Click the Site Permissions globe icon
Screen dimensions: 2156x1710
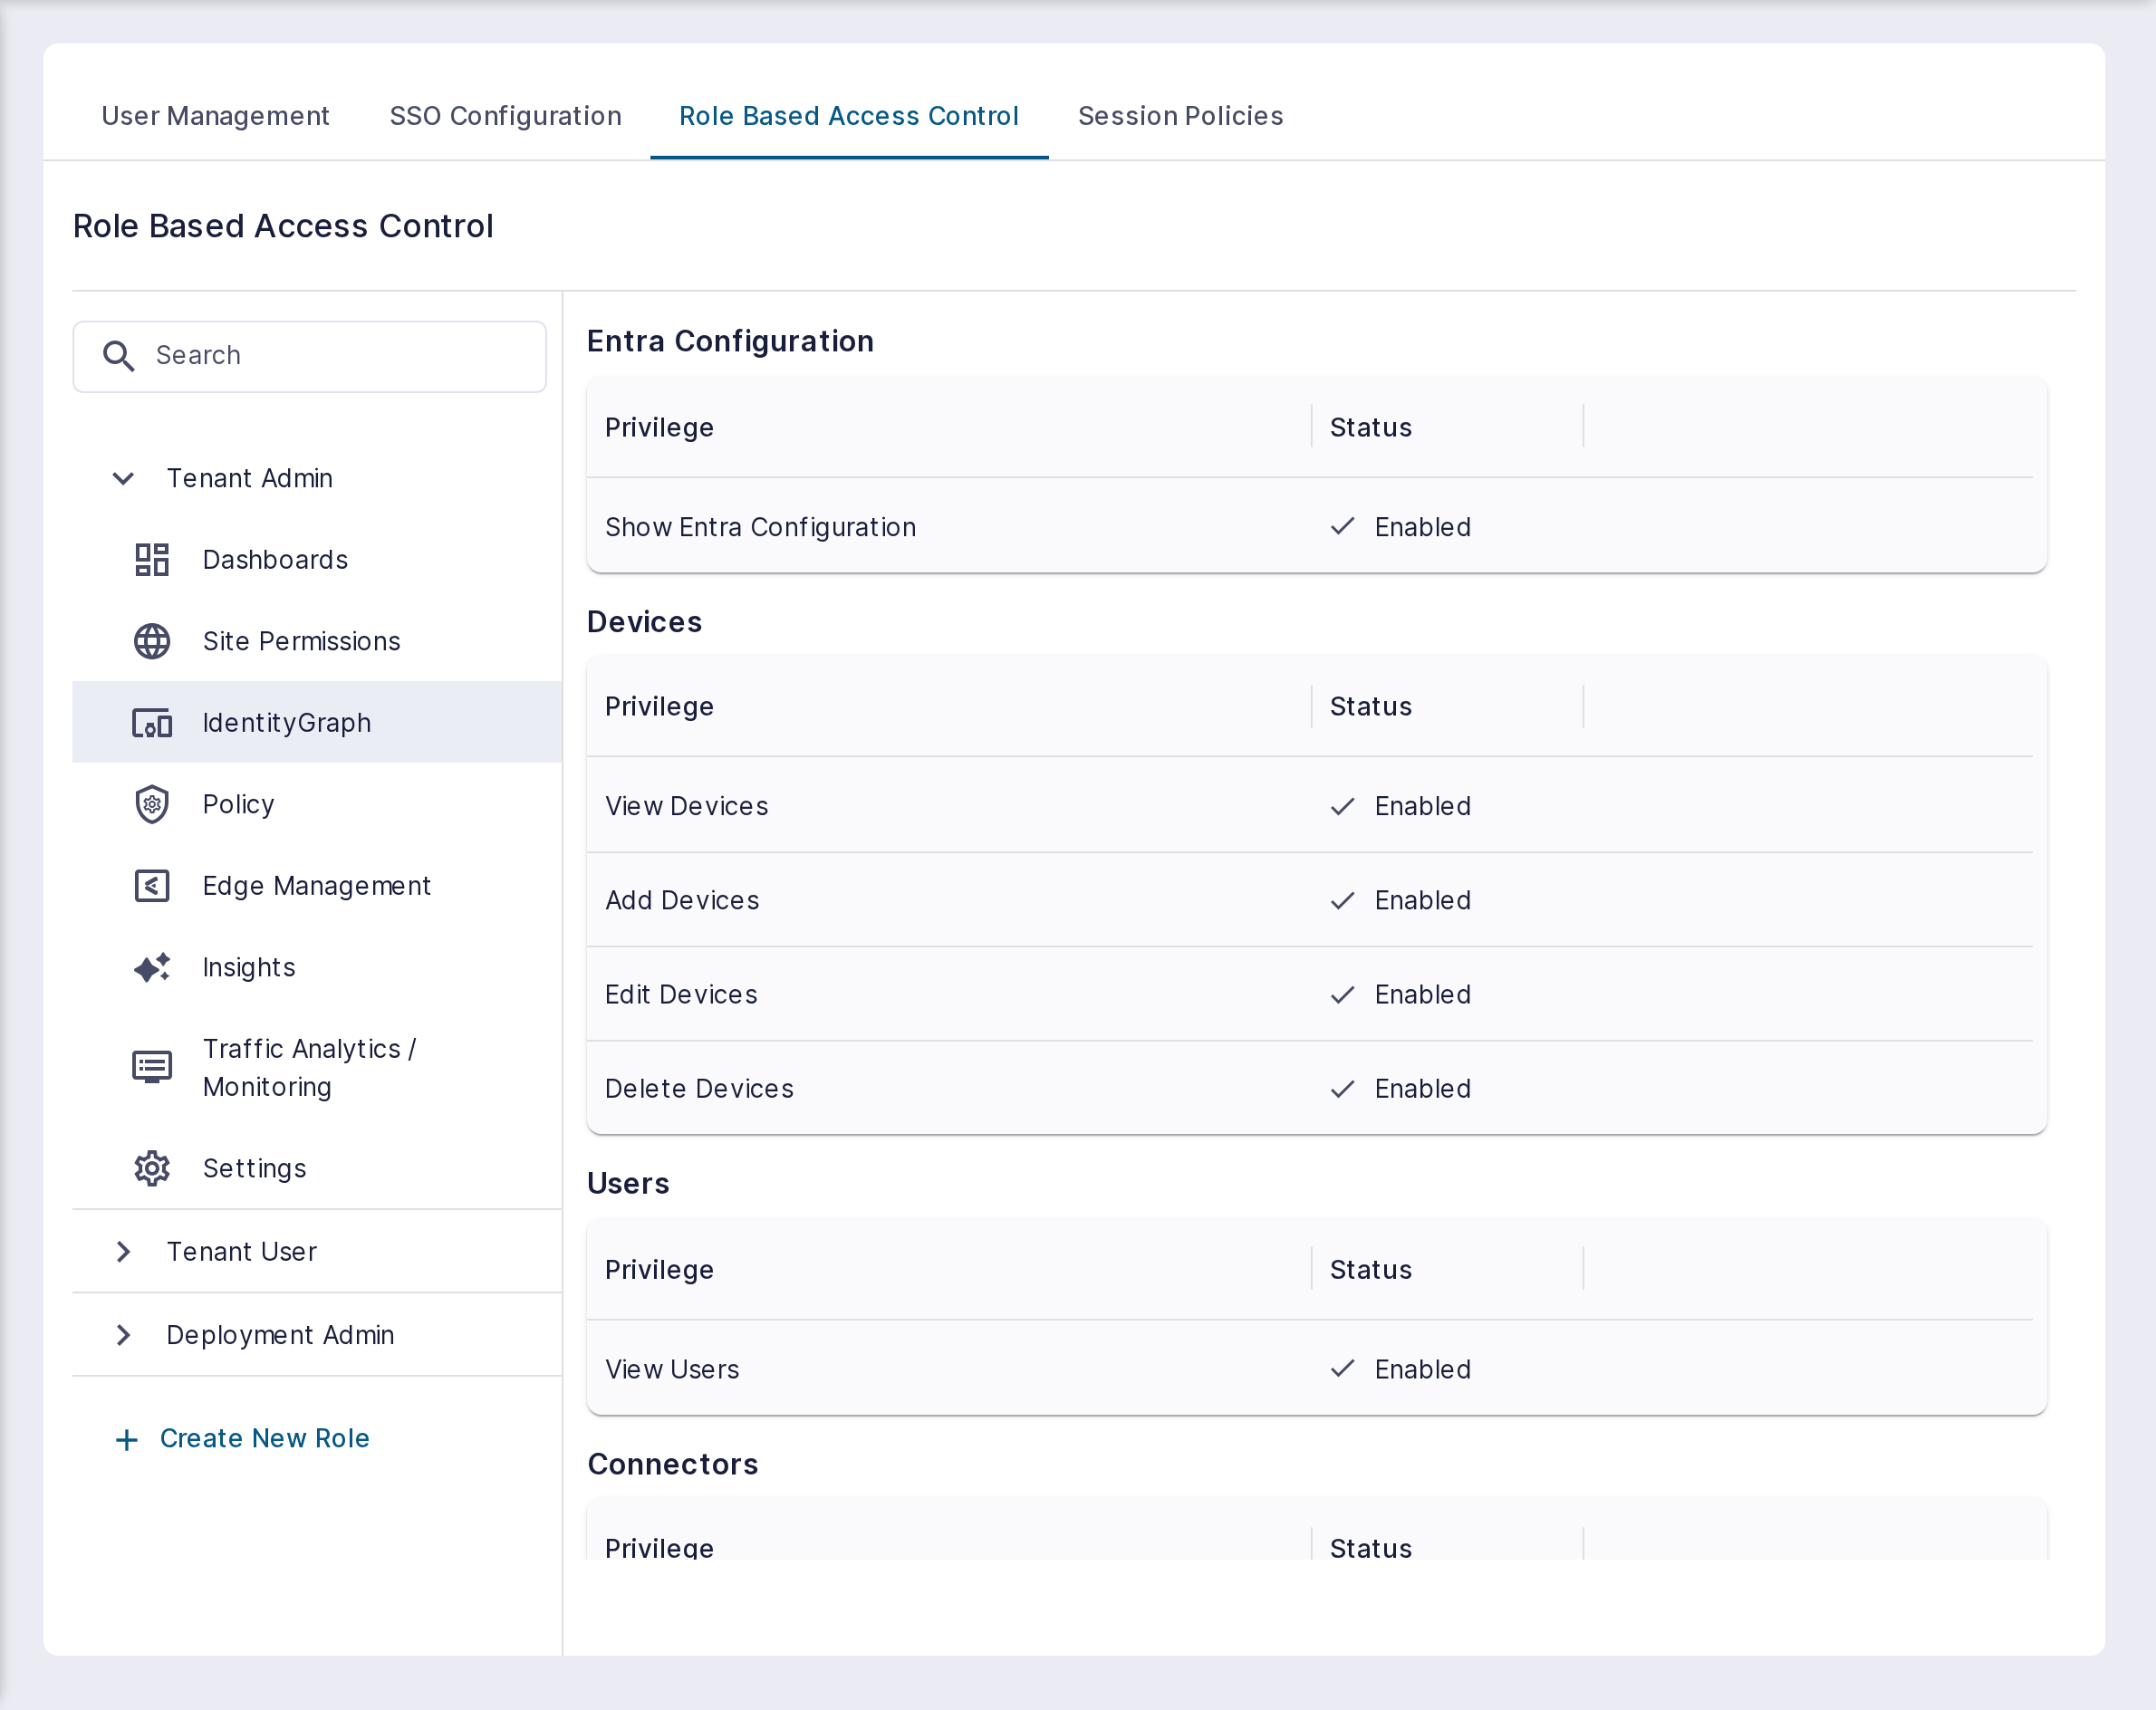click(152, 641)
